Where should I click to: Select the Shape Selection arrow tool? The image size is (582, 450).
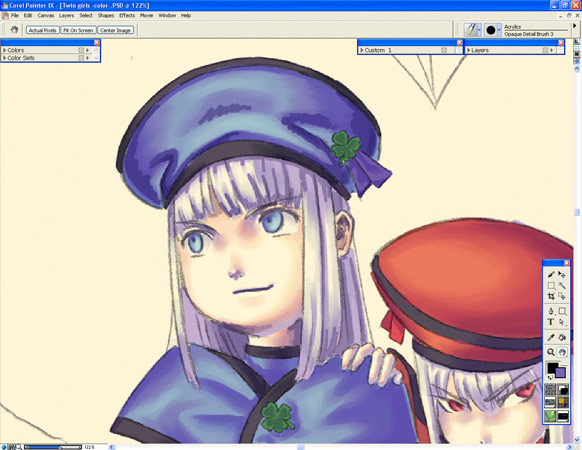click(x=562, y=322)
